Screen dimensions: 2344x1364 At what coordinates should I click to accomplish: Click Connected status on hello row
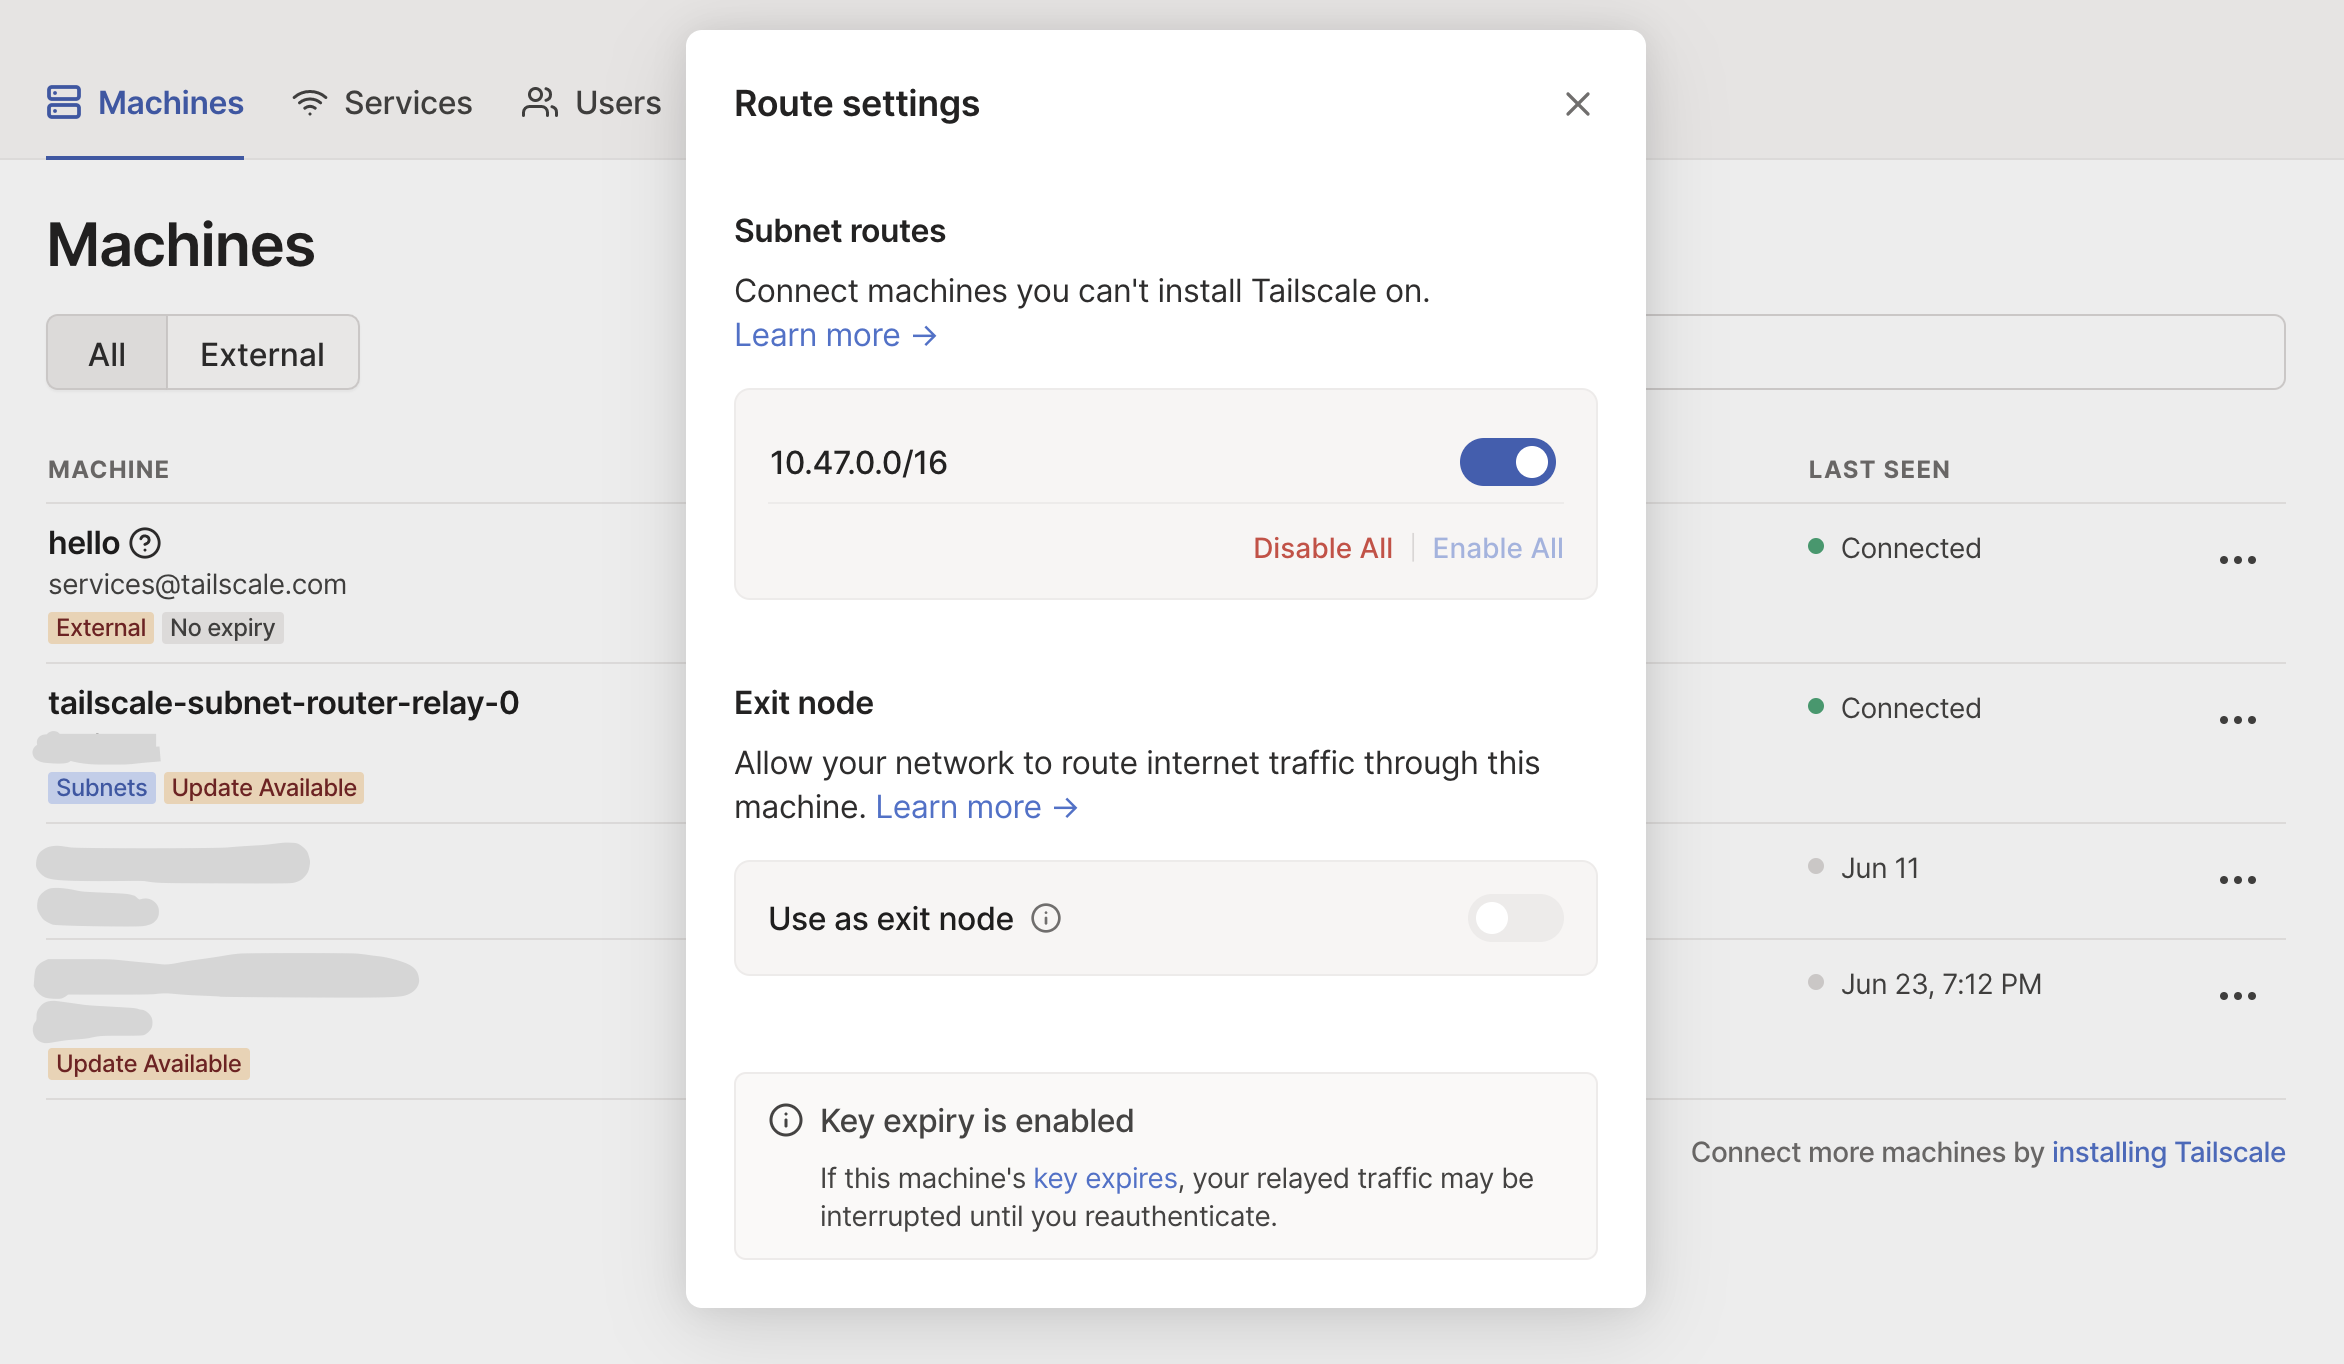pyautogui.click(x=1910, y=548)
